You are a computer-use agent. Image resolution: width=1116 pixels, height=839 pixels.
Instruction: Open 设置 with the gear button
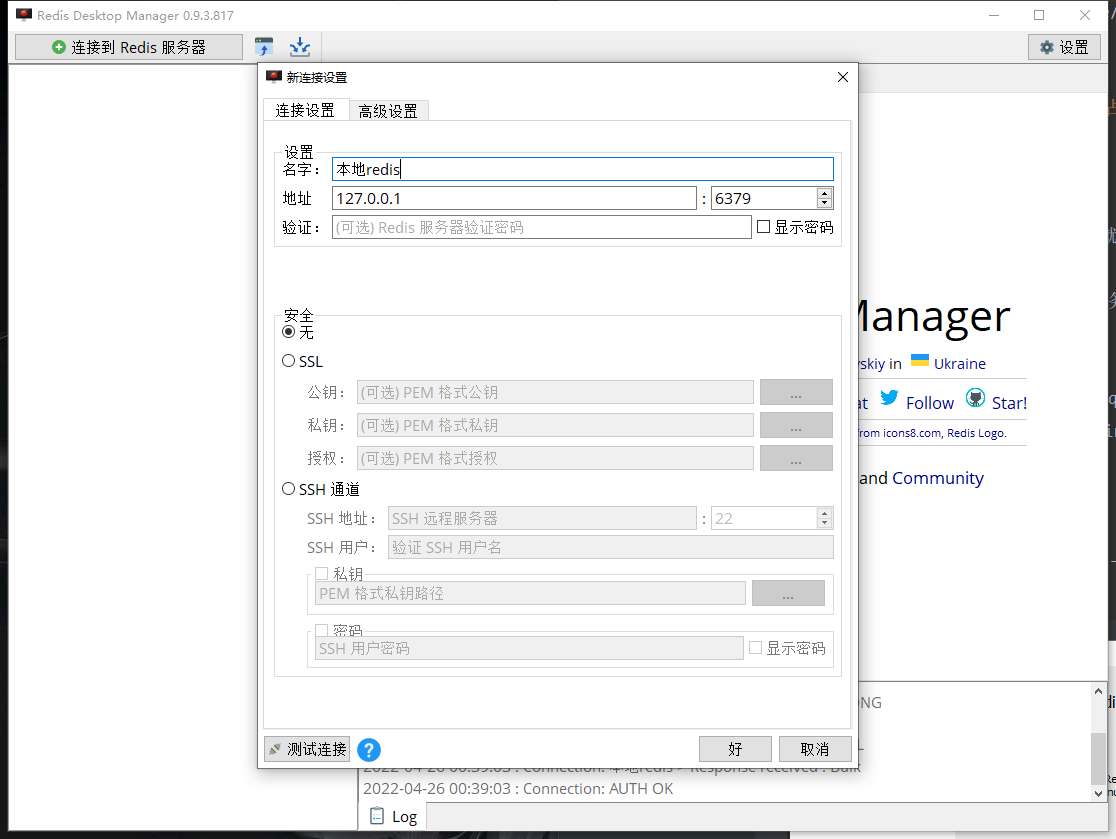tap(1064, 47)
